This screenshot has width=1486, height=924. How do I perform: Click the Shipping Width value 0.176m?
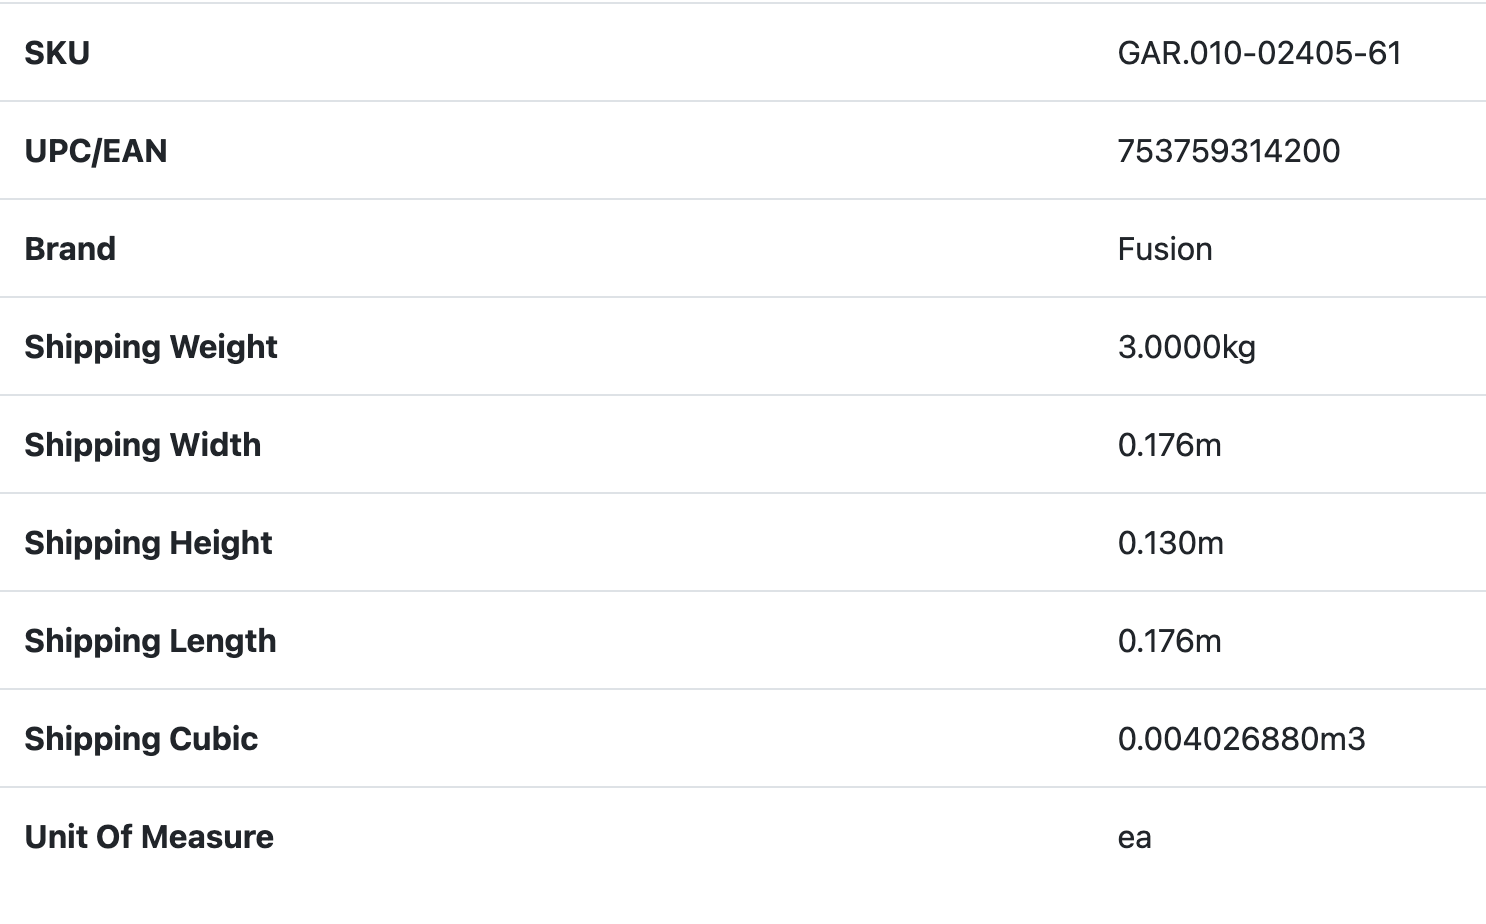(x=1169, y=445)
